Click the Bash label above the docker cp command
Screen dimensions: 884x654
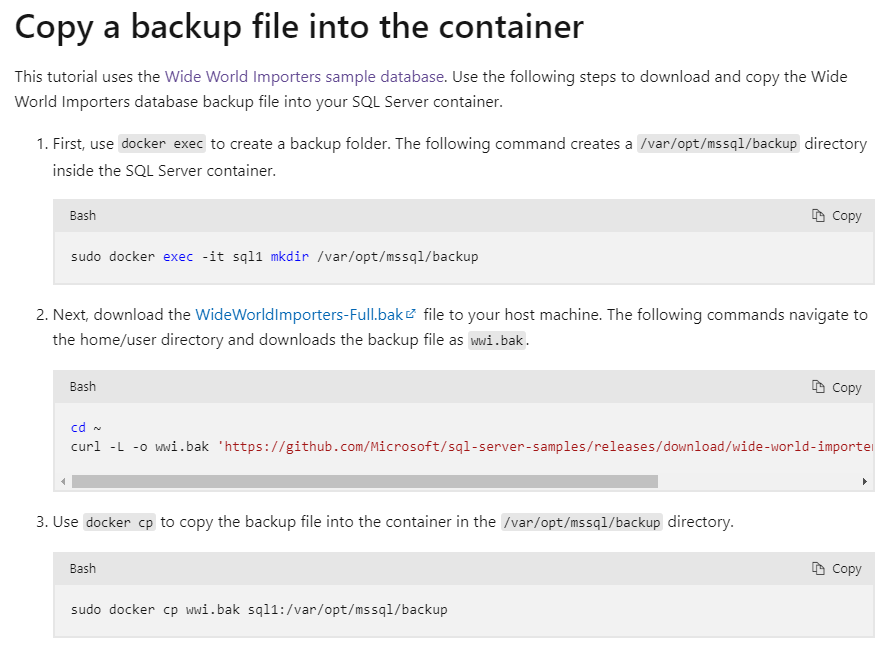pos(83,568)
